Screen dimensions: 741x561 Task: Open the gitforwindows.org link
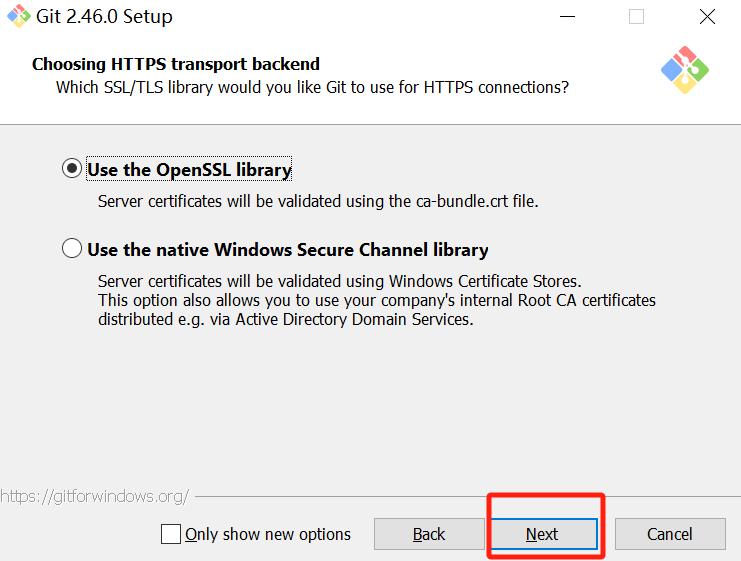[94, 496]
